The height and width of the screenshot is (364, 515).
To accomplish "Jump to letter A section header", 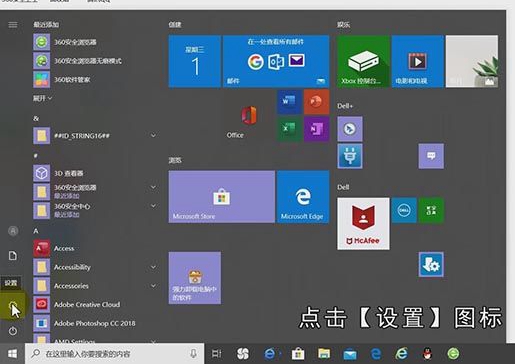I will tap(36, 231).
